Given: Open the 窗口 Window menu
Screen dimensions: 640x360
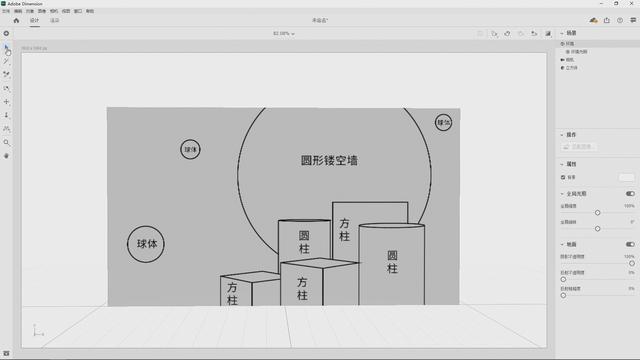Looking at the screenshot, I should tap(78, 11).
